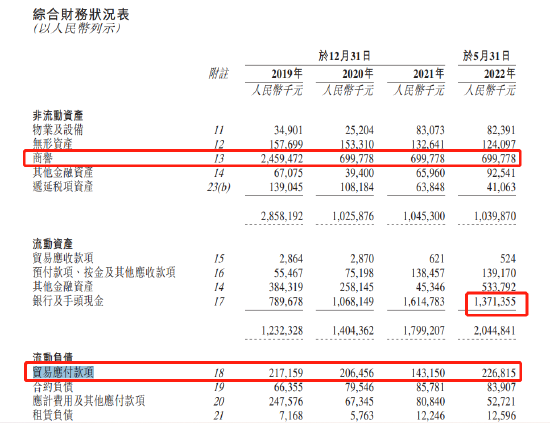The height and width of the screenshot is (423, 550).
Task: Select the 無形資產 row label
Action: tap(53, 144)
